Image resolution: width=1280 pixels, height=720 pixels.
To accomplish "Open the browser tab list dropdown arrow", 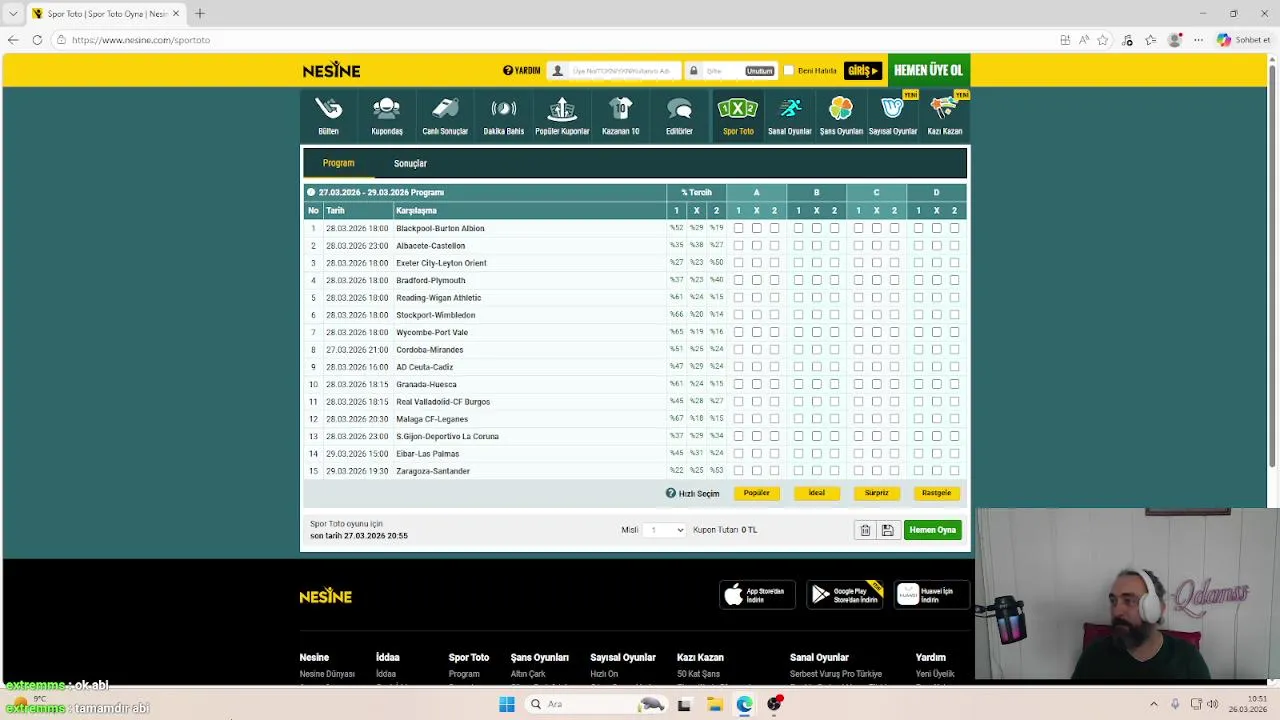I will [x=13, y=13].
